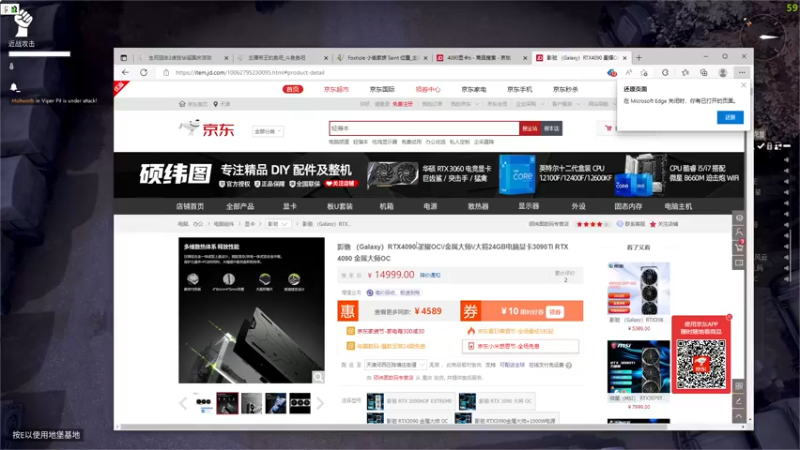Expand the 全部分类 category dropdown
Viewport: 800px width, 450px height.
point(267,131)
